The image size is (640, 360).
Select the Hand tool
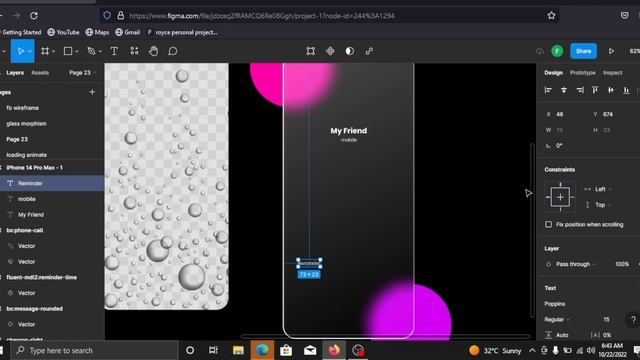tap(153, 51)
